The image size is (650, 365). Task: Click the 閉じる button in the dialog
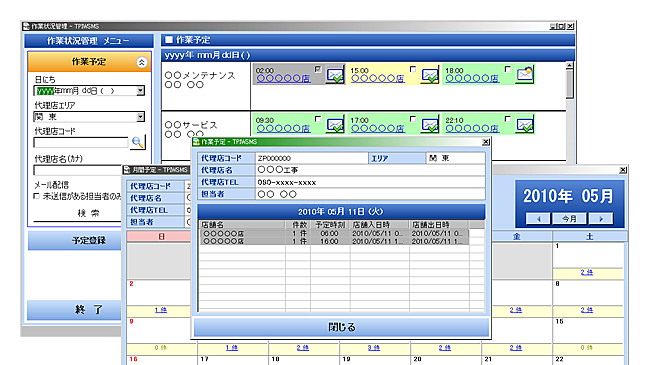pos(342,327)
